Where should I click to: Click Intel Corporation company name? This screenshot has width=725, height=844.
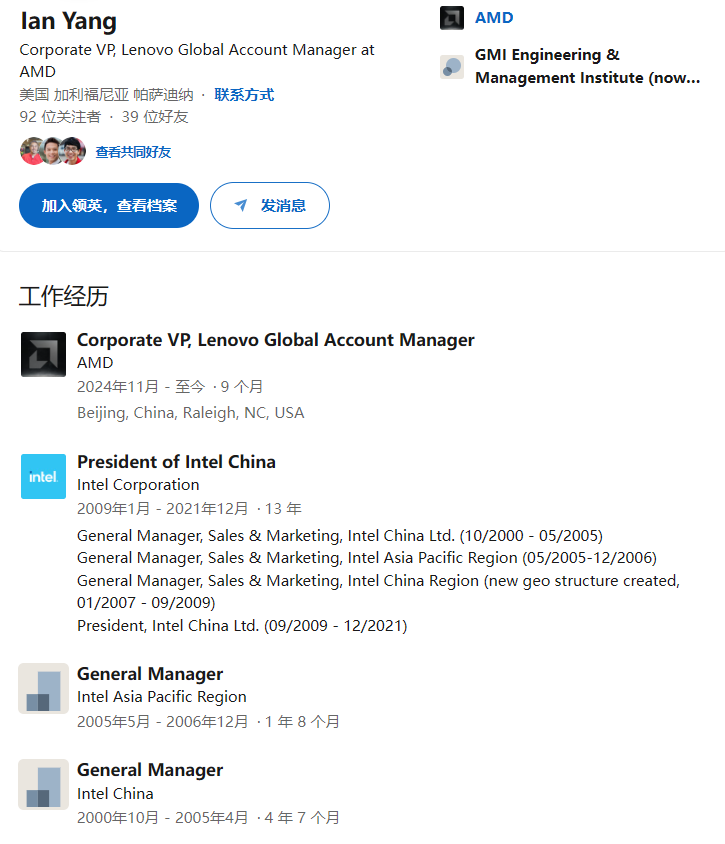pyautogui.click(x=138, y=485)
